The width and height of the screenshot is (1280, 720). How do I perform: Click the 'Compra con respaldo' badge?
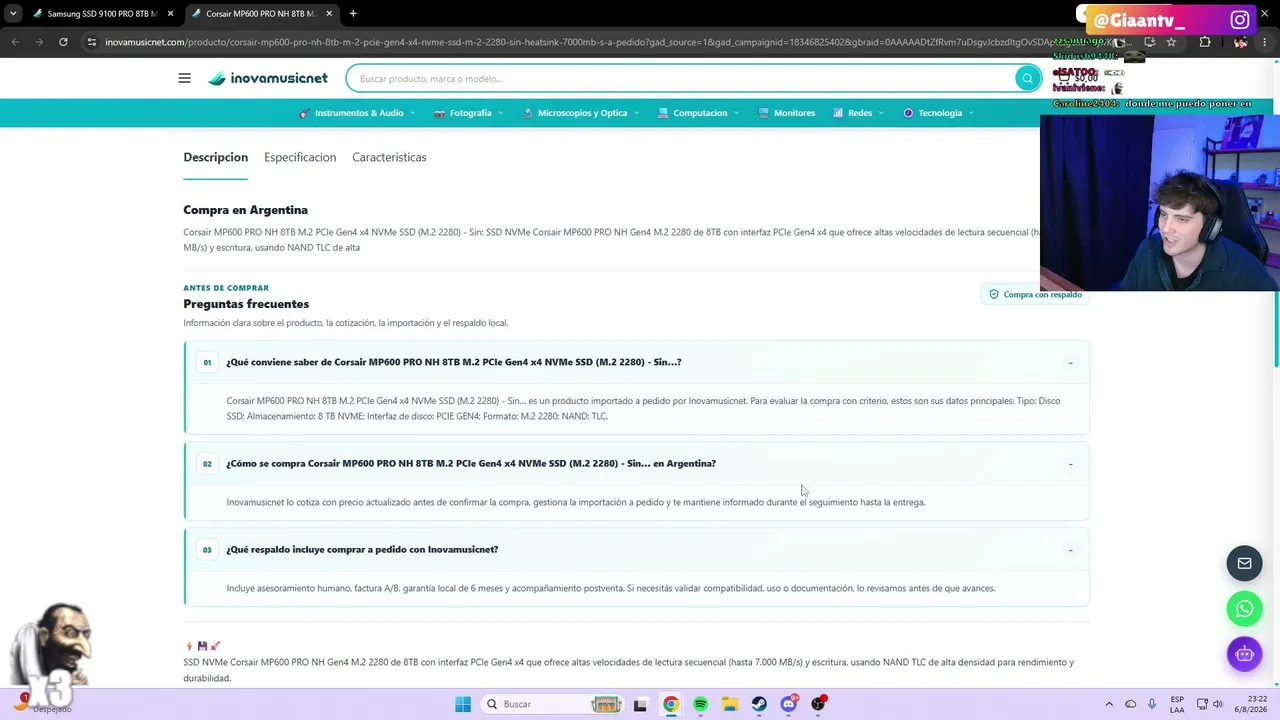pyautogui.click(x=1035, y=294)
